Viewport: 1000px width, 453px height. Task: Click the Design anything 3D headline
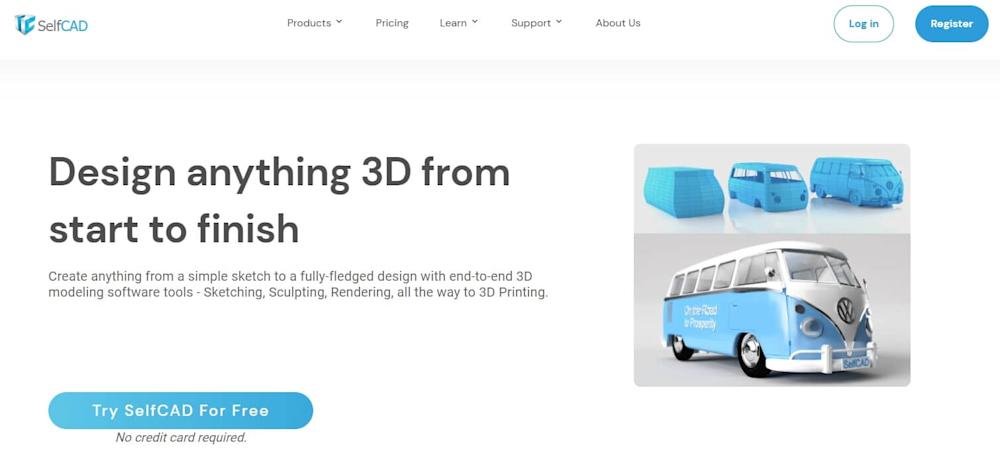pyautogui.click(x=279, y=200)
